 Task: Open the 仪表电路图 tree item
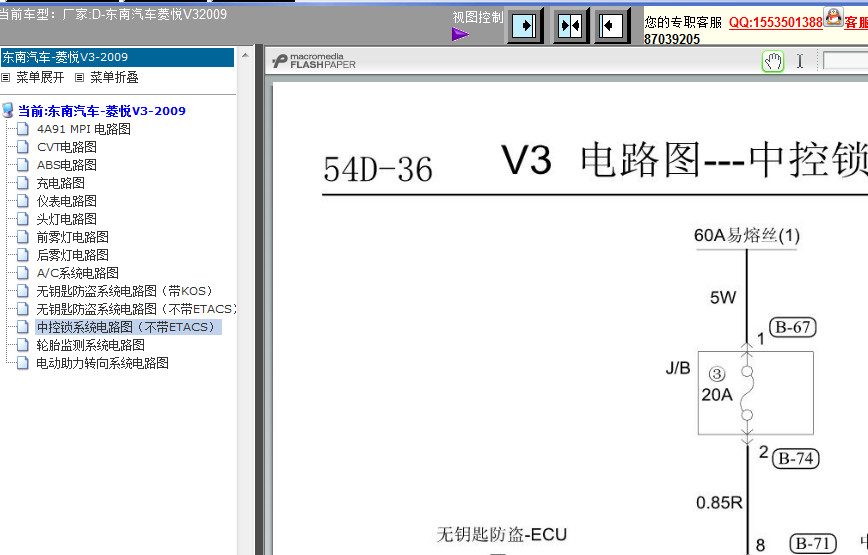point(66,201)
